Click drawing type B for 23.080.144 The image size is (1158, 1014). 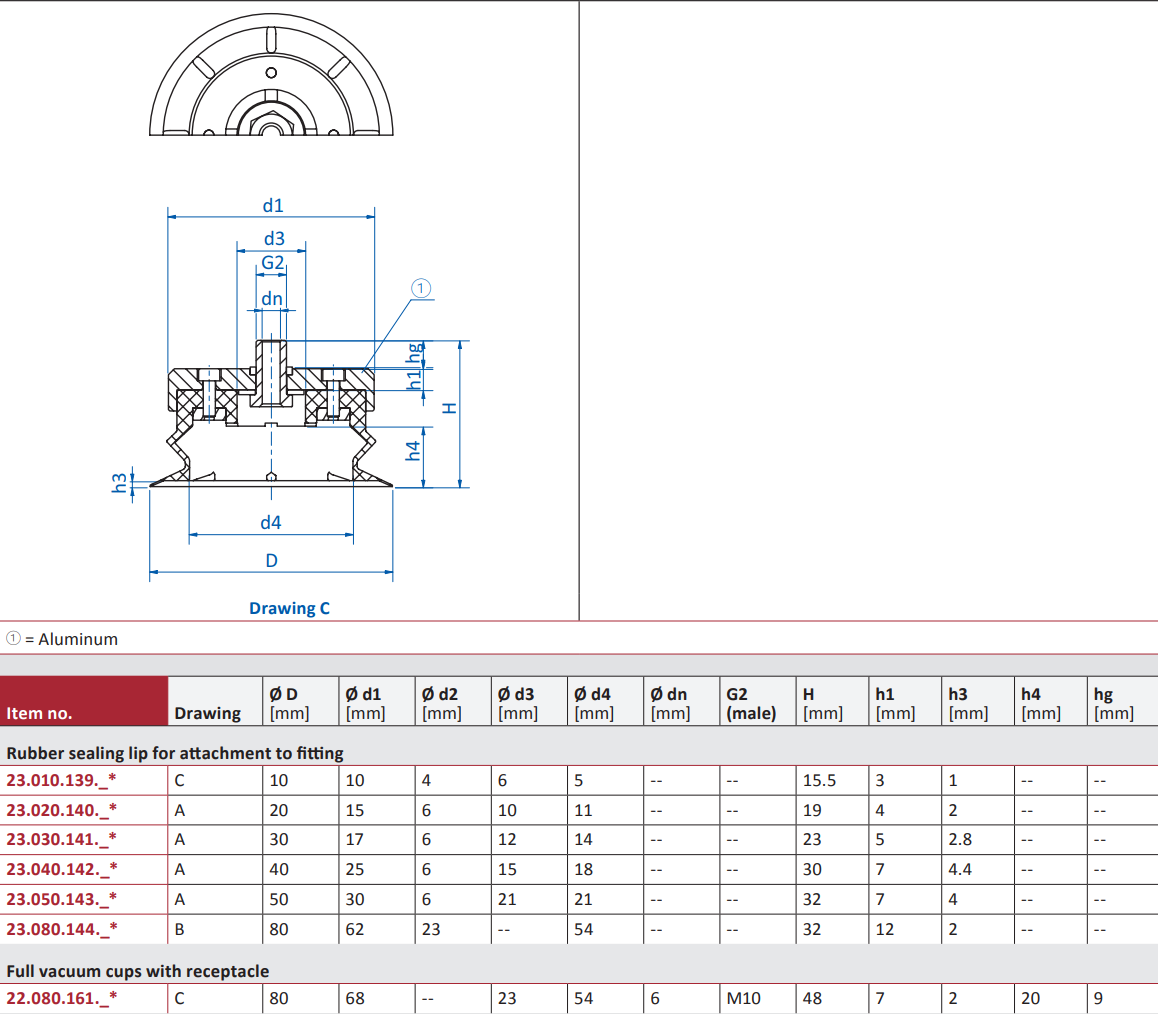pos(179,929)
